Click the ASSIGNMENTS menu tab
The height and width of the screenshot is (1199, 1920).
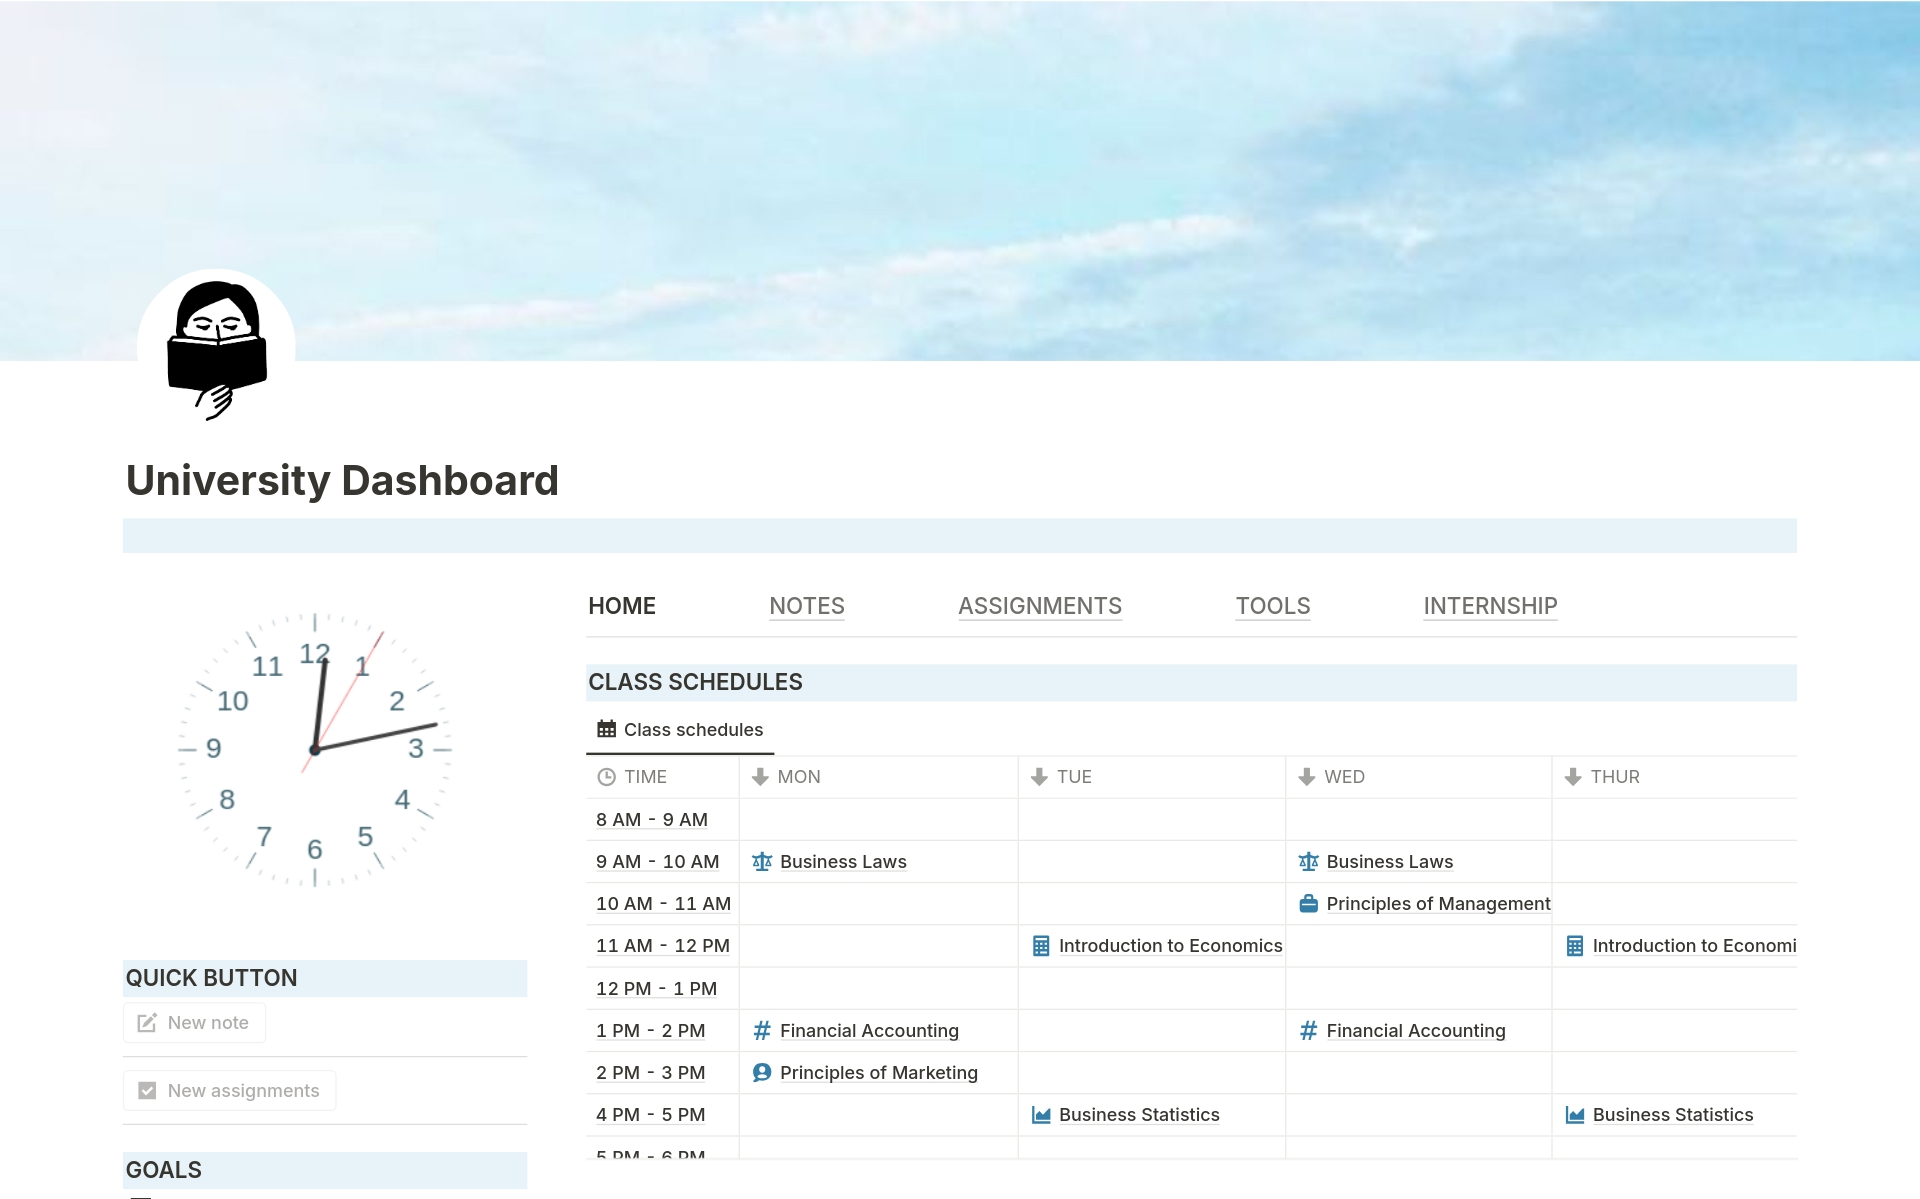click(x=1040, y=605)
